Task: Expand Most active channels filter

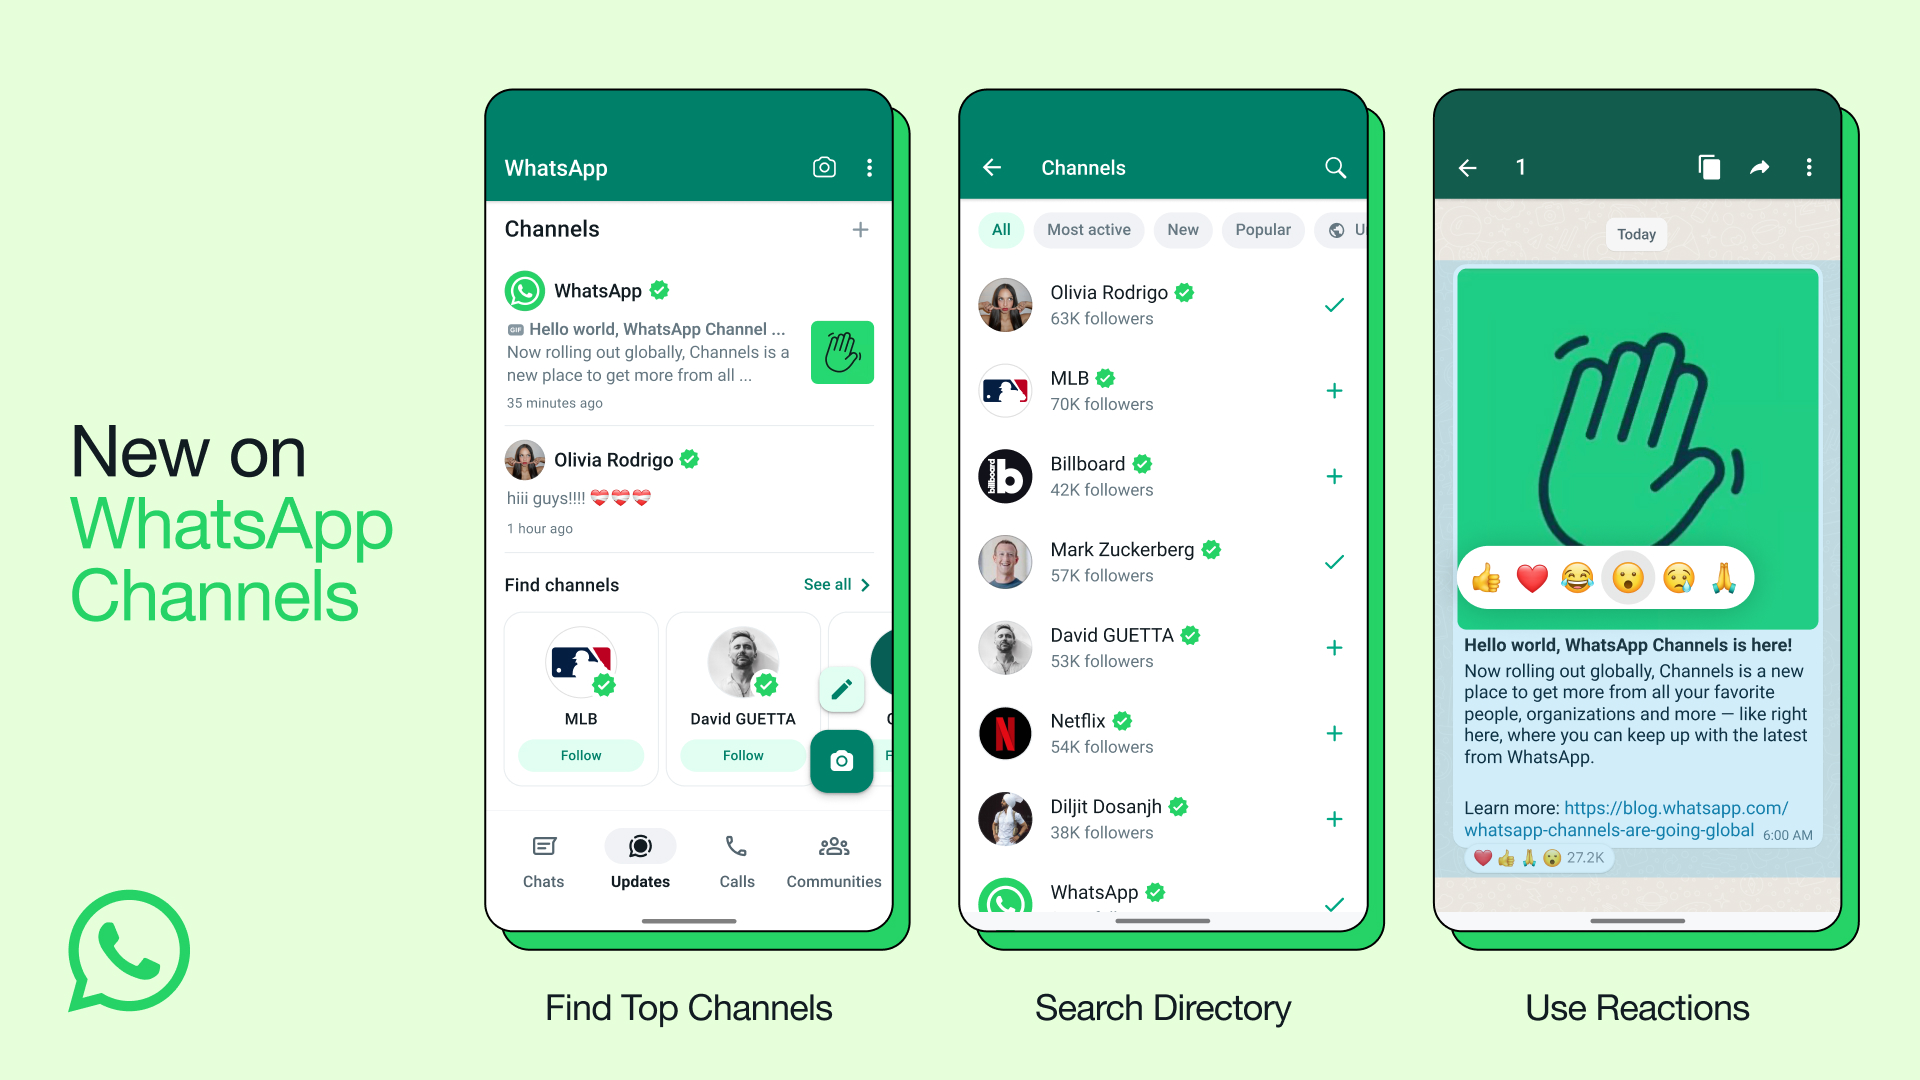Action: (1088, 229)
